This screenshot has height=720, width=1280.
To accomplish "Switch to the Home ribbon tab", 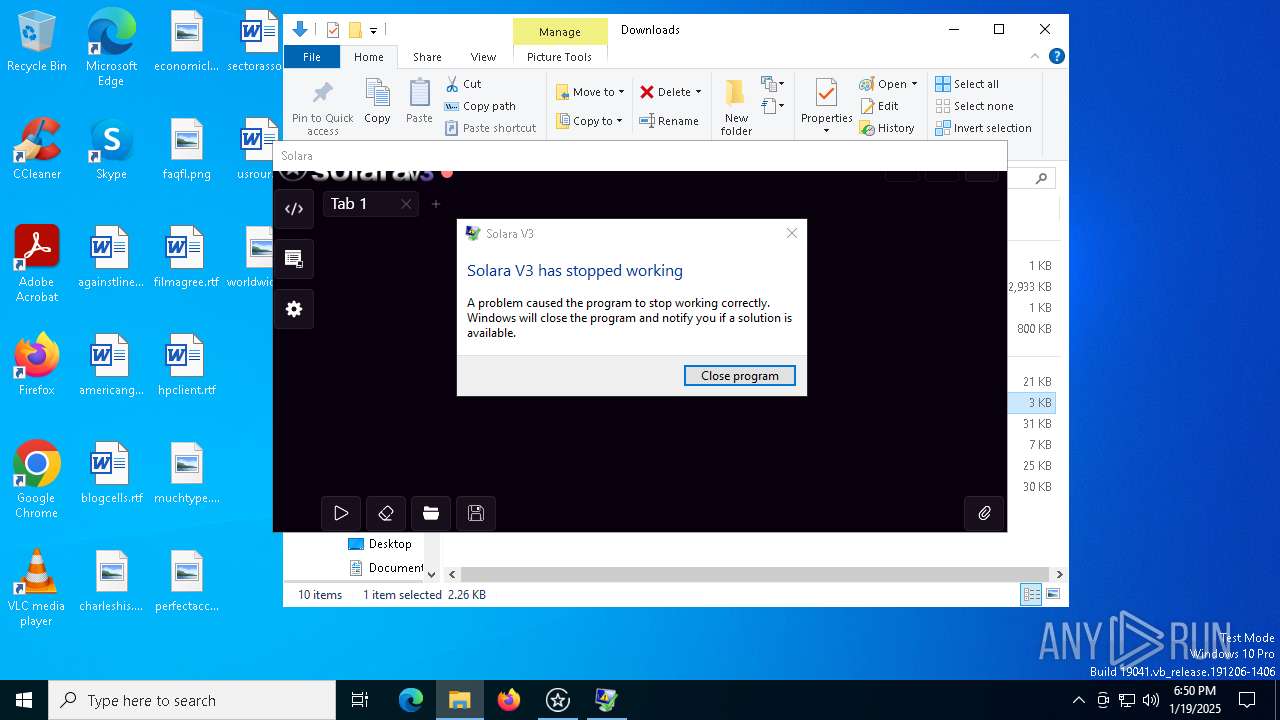I will 369,57.
